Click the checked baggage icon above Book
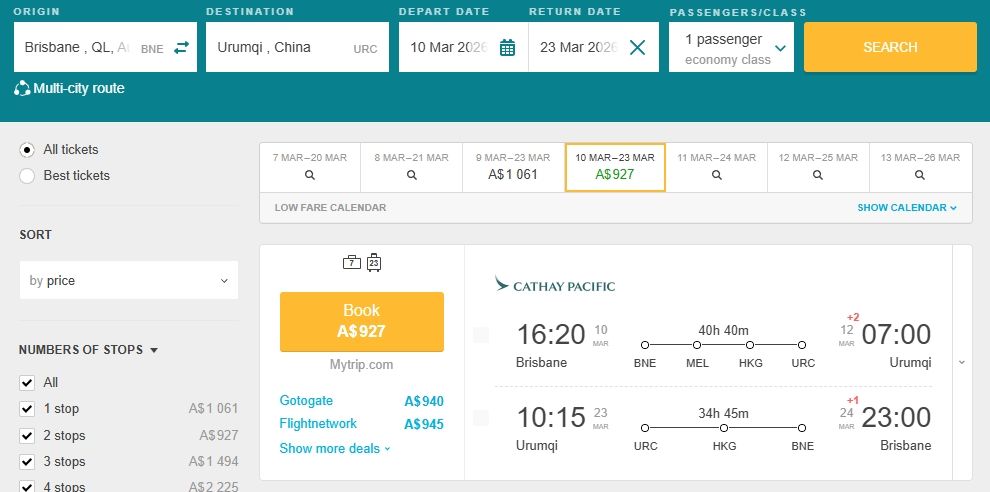The height and width of the screenshot is (492, 990). (x=374, y=263)
